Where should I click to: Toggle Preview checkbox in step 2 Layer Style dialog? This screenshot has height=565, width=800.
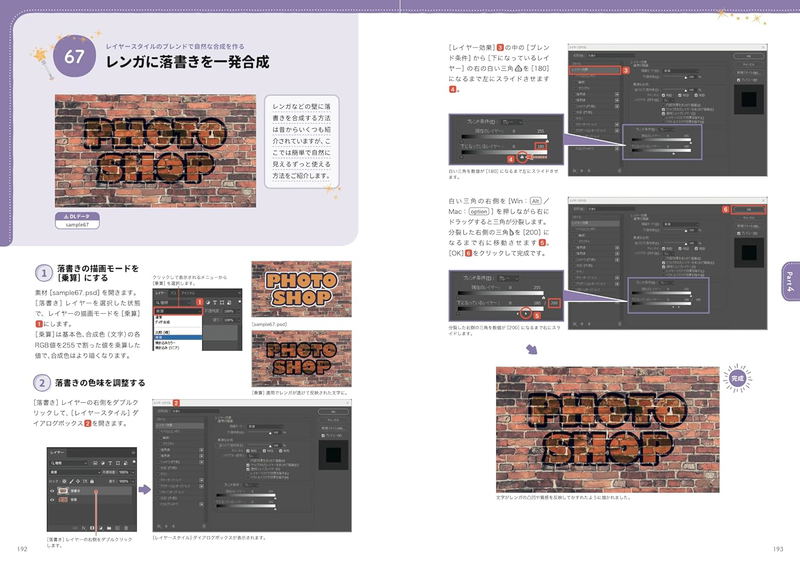(x=323, y=435)
